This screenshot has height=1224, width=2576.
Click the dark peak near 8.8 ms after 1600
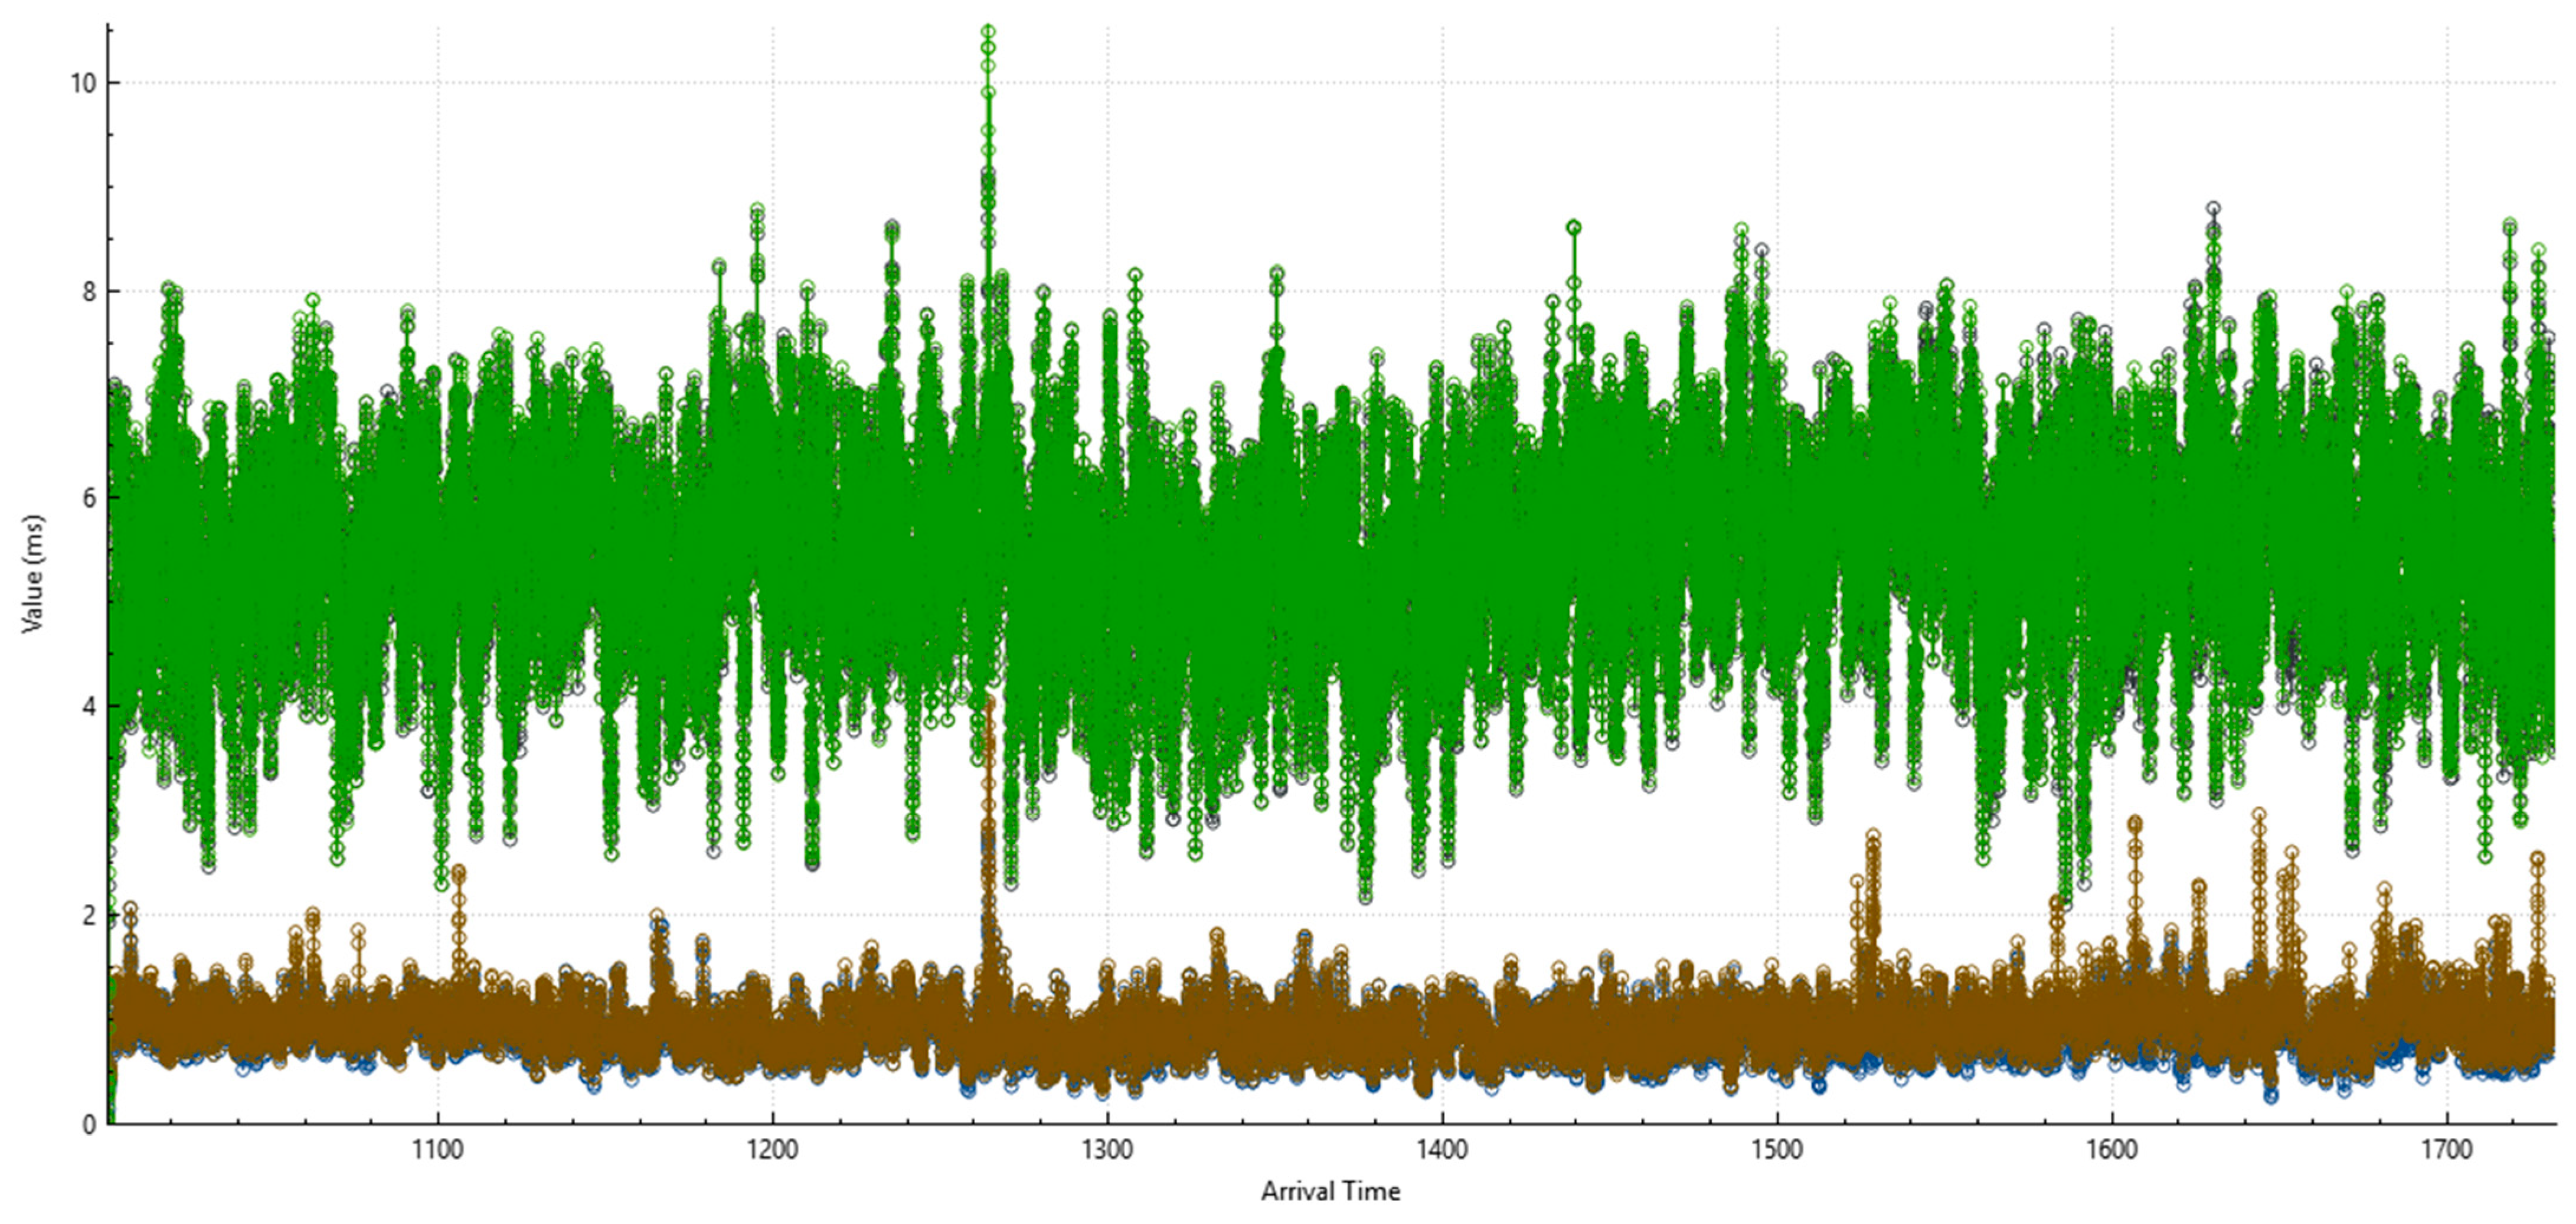click(2214, 209)
